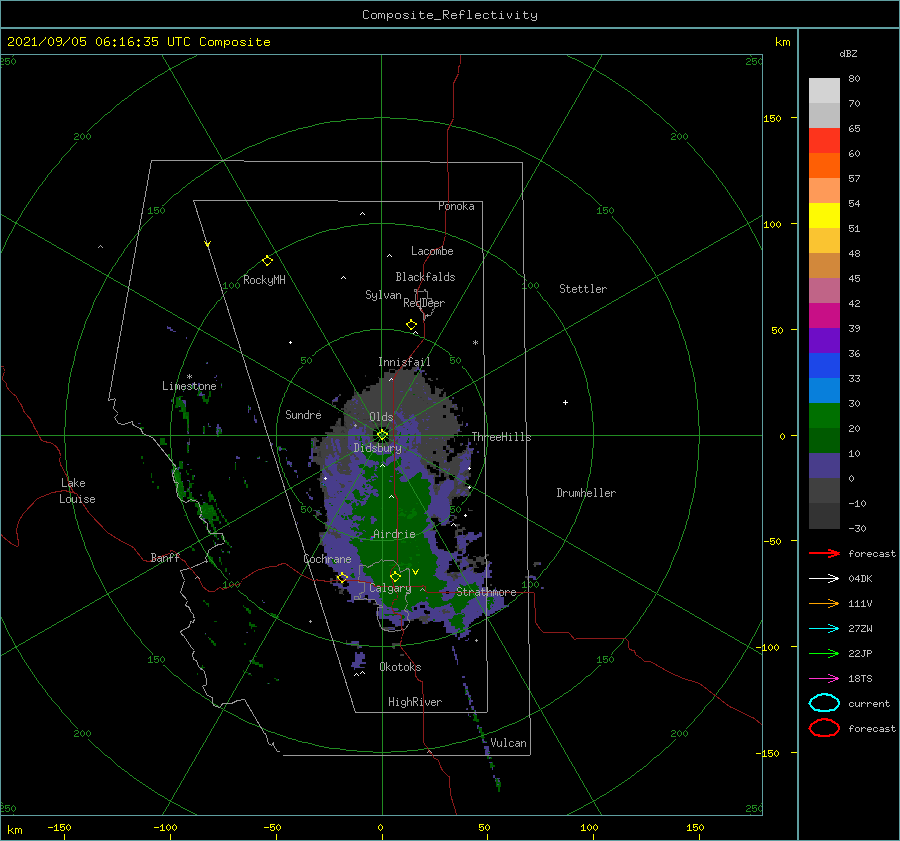900x841 pixels.
Task: Click the Limestone label
Action: click(x=189, y=386)
